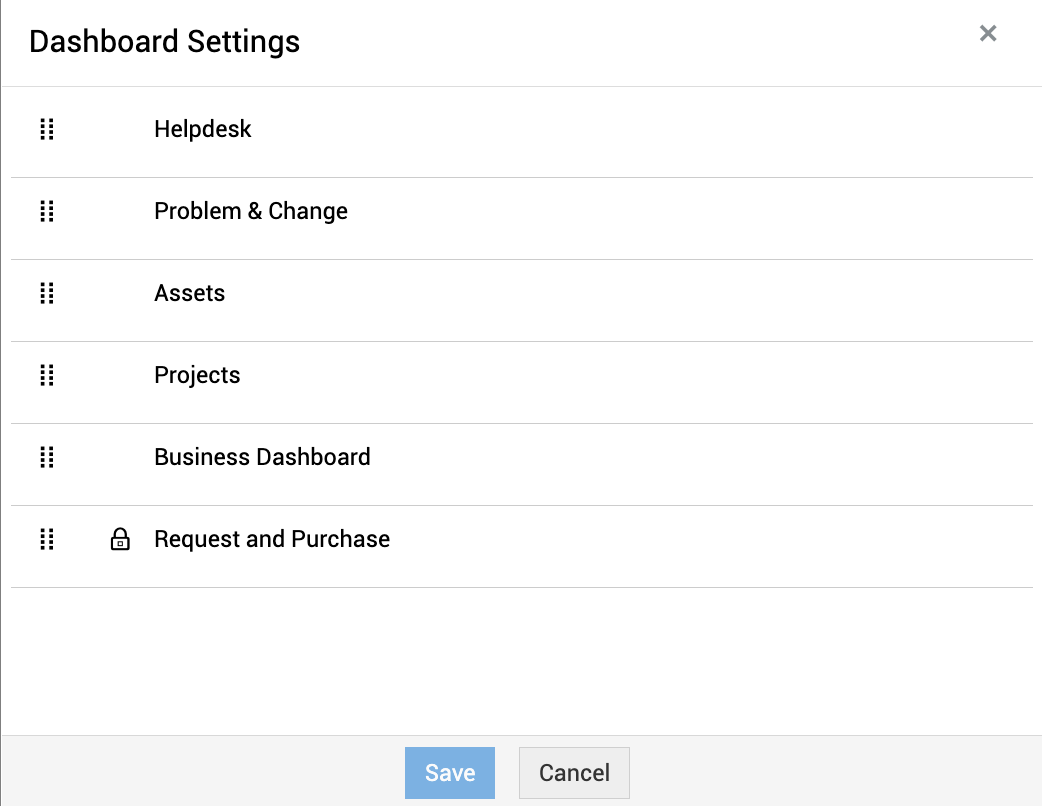Screen dimensions: 1042x806
Task: Click the Problem & Change drag handle
Action: (47, 211)
